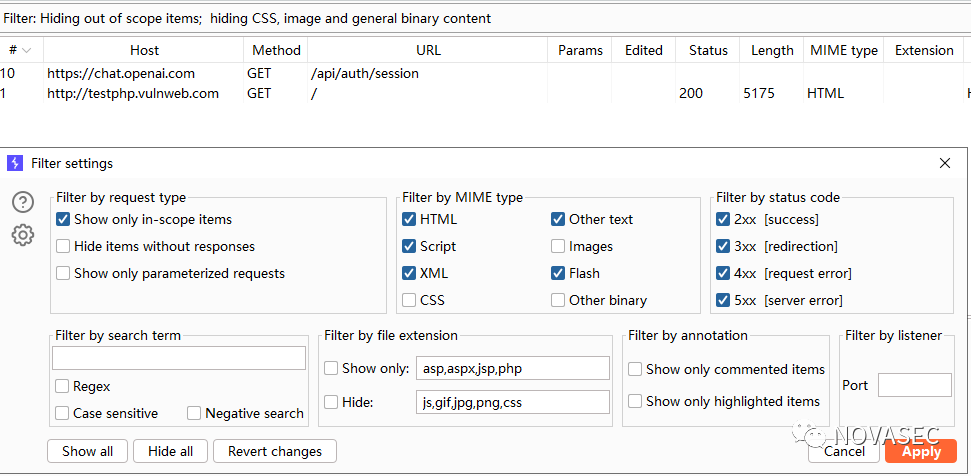Enable the Regex search option
The width and height of the screenshot is (971, 476).
[62, 386]
